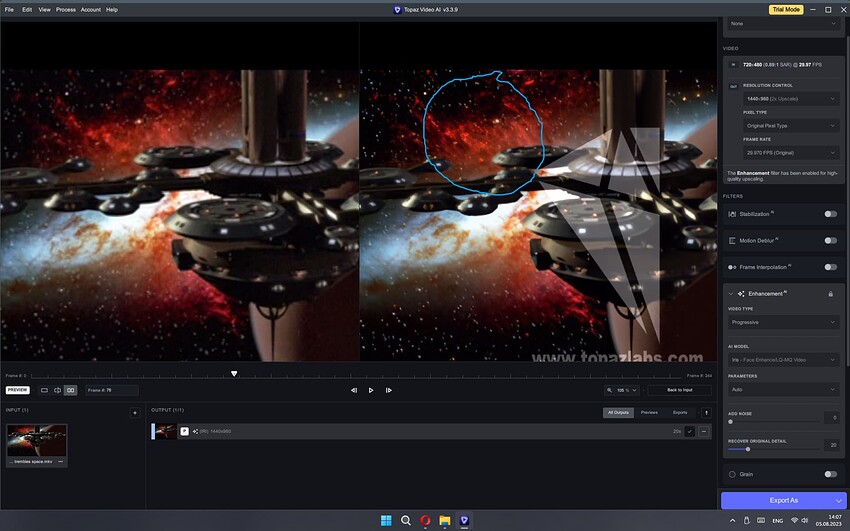
Task: Select the side-by-side view layout icon
Action: tap(70, 390)
